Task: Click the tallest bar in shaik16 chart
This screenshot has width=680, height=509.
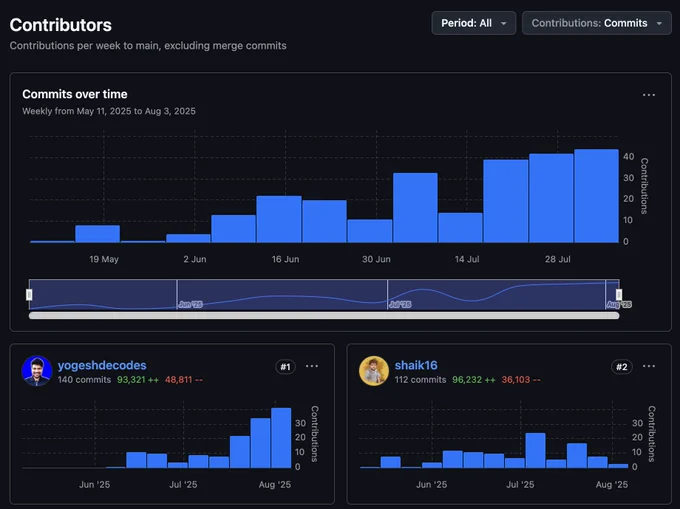Action: 535,450
